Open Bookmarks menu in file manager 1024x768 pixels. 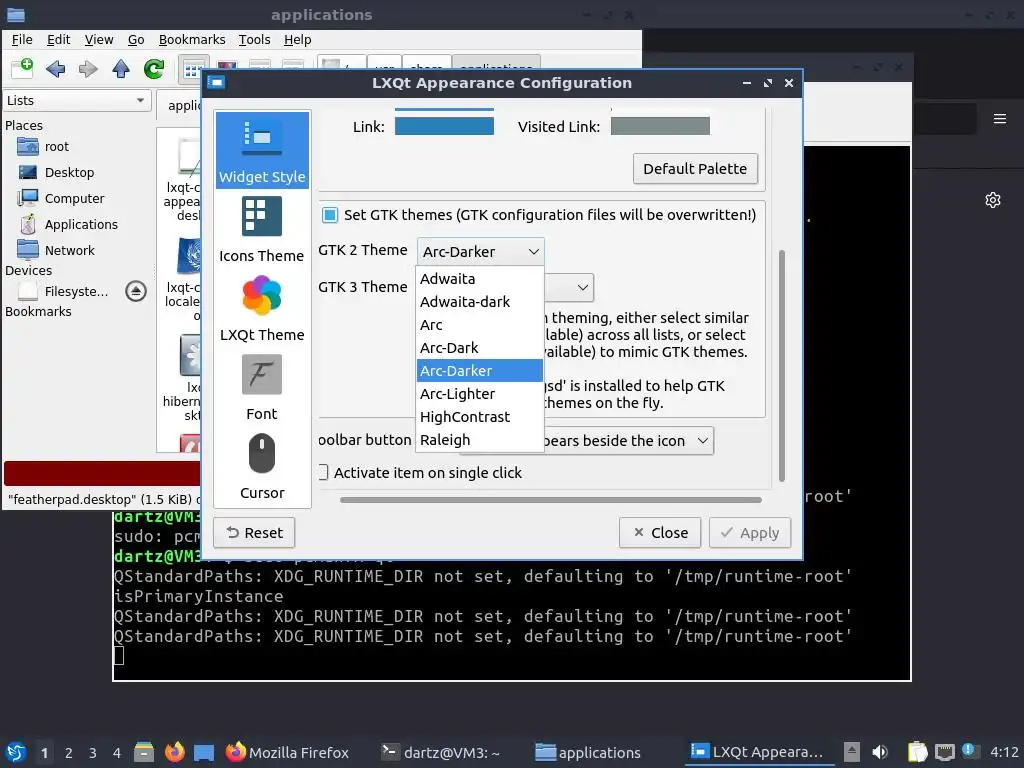(x=192, y=40)
